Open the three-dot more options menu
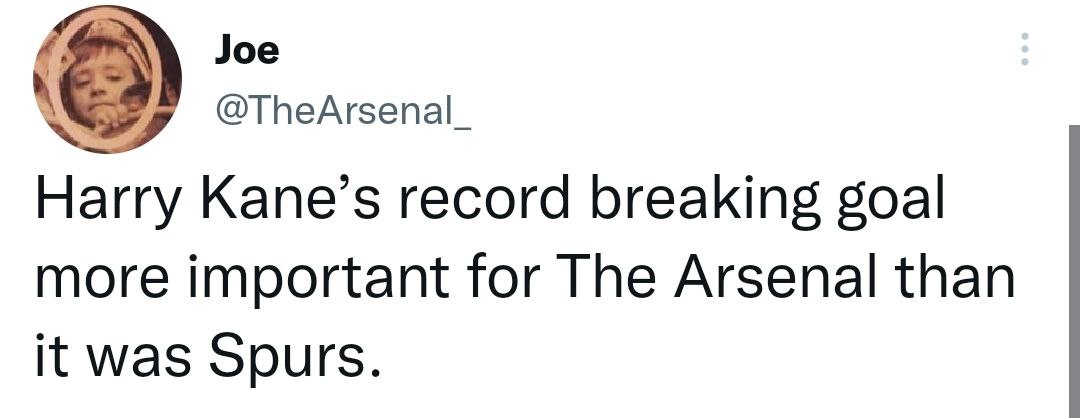Screen dimensions: 1080x418 coord(1022,49)
